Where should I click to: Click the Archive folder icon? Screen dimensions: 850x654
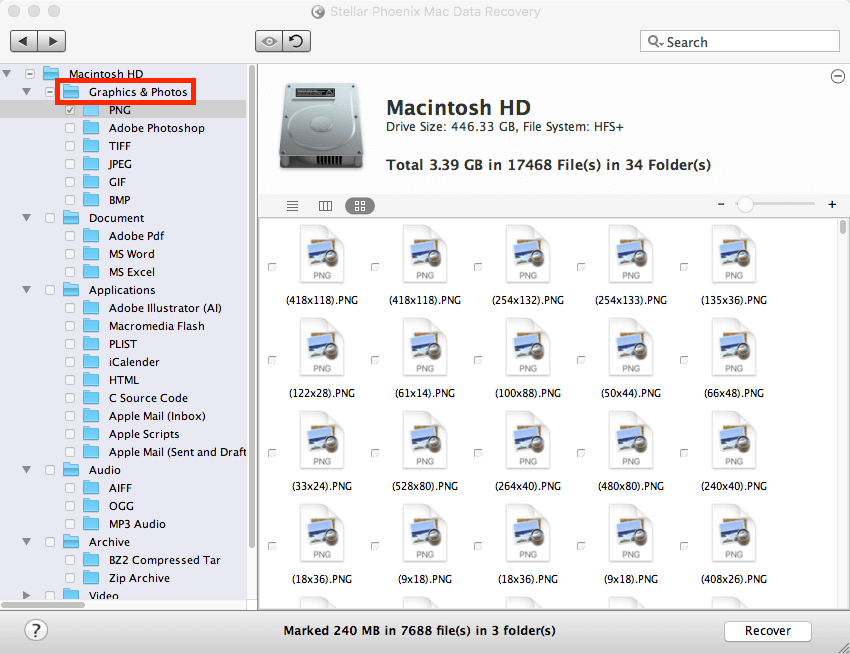click(71, 542)
